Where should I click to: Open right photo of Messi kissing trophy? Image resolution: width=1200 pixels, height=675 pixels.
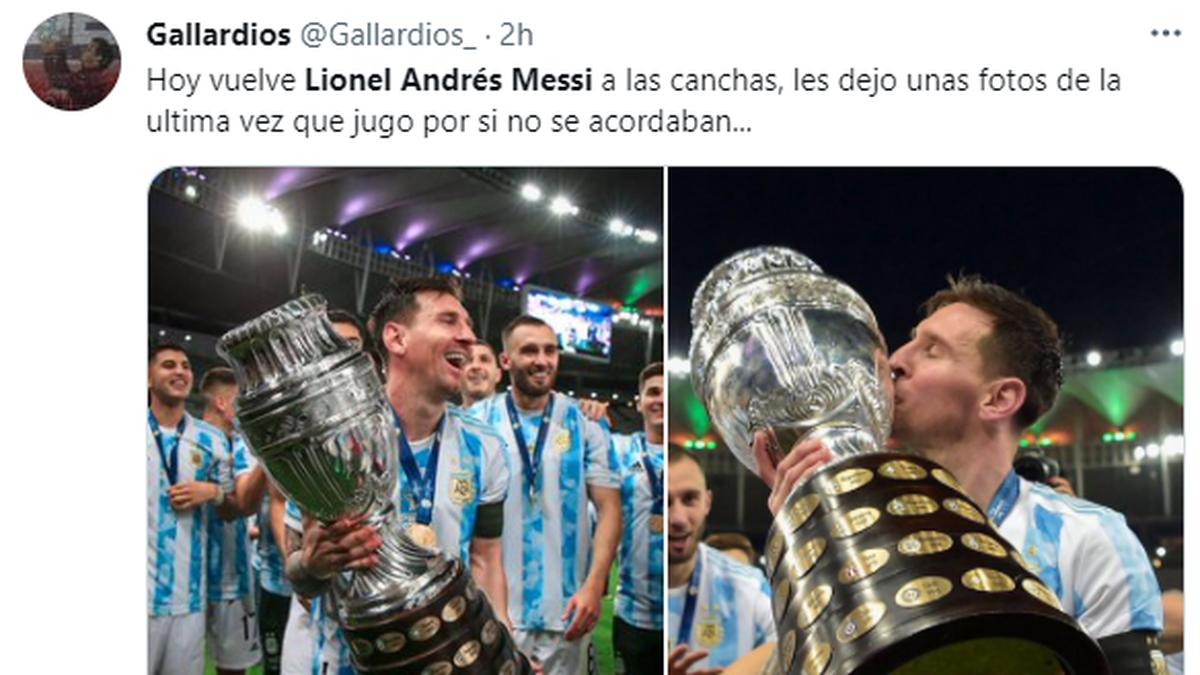pyautogui.click(x=926, y=421)
